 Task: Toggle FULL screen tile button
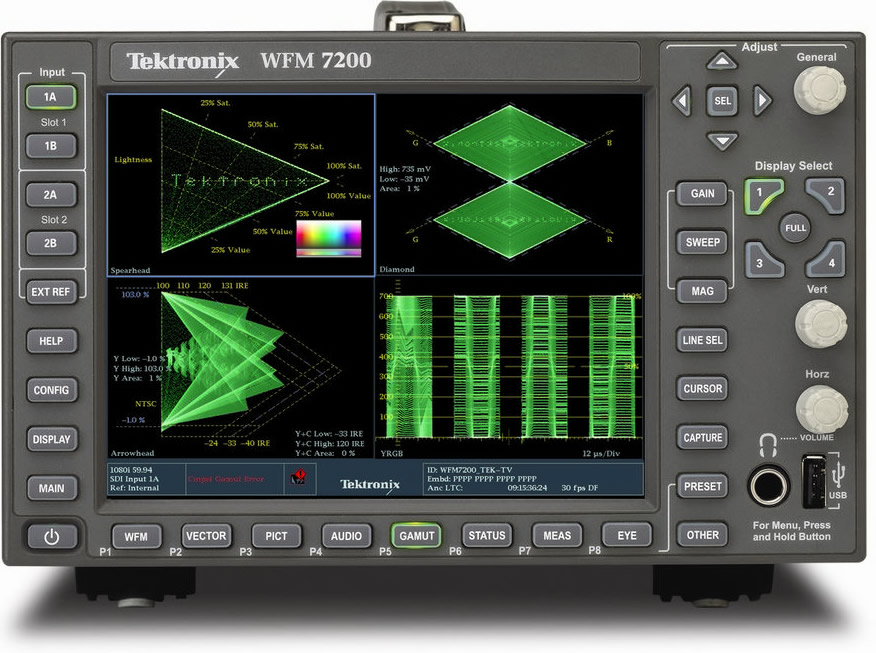tap(795, 228)
